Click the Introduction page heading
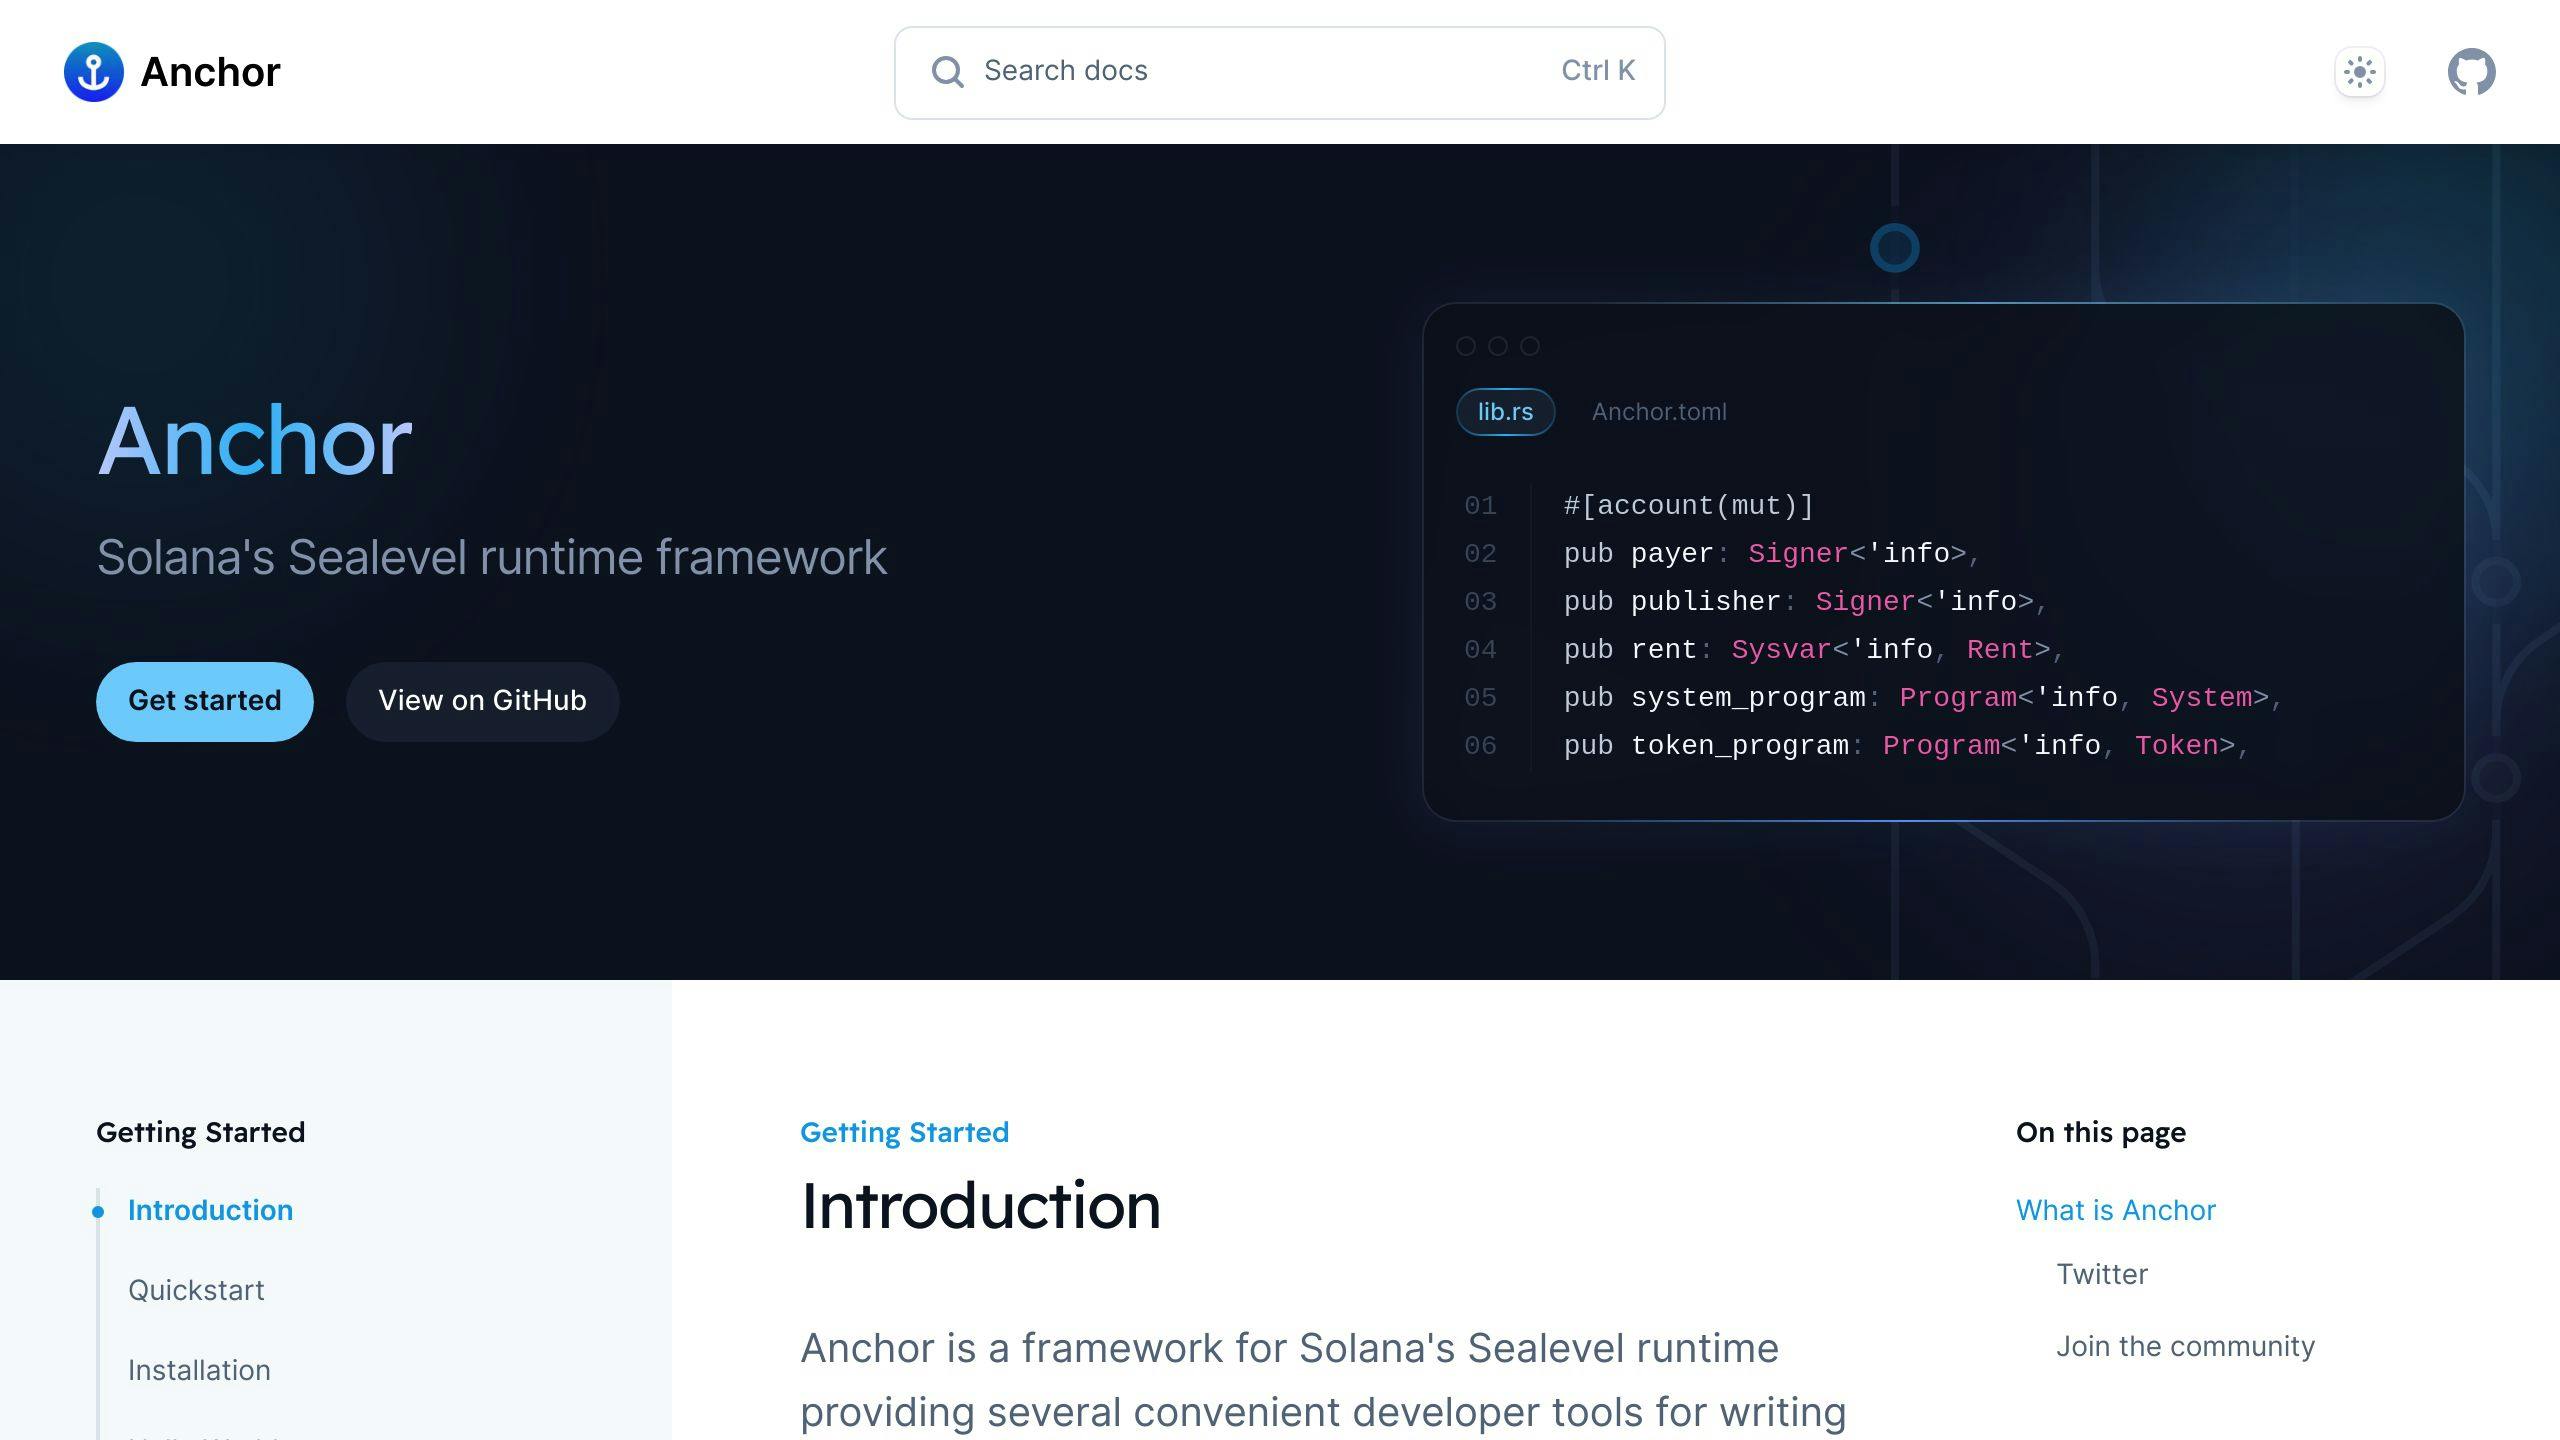2560x1440 pixels. (x=981, y=1205)
